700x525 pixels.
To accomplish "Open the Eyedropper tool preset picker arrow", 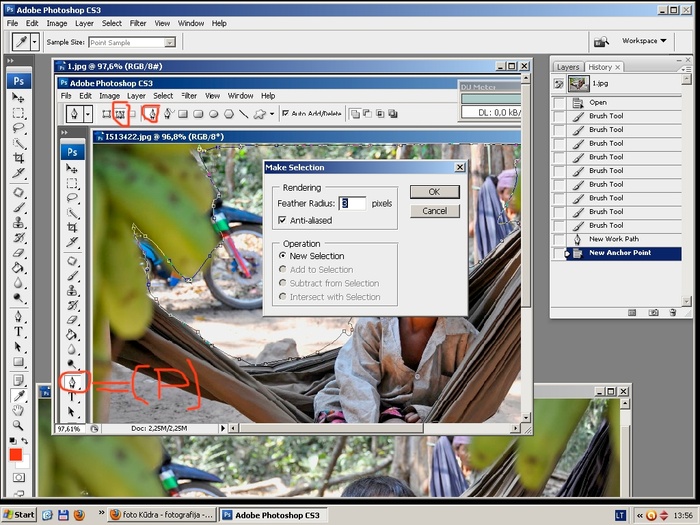I will pos(35,42).
